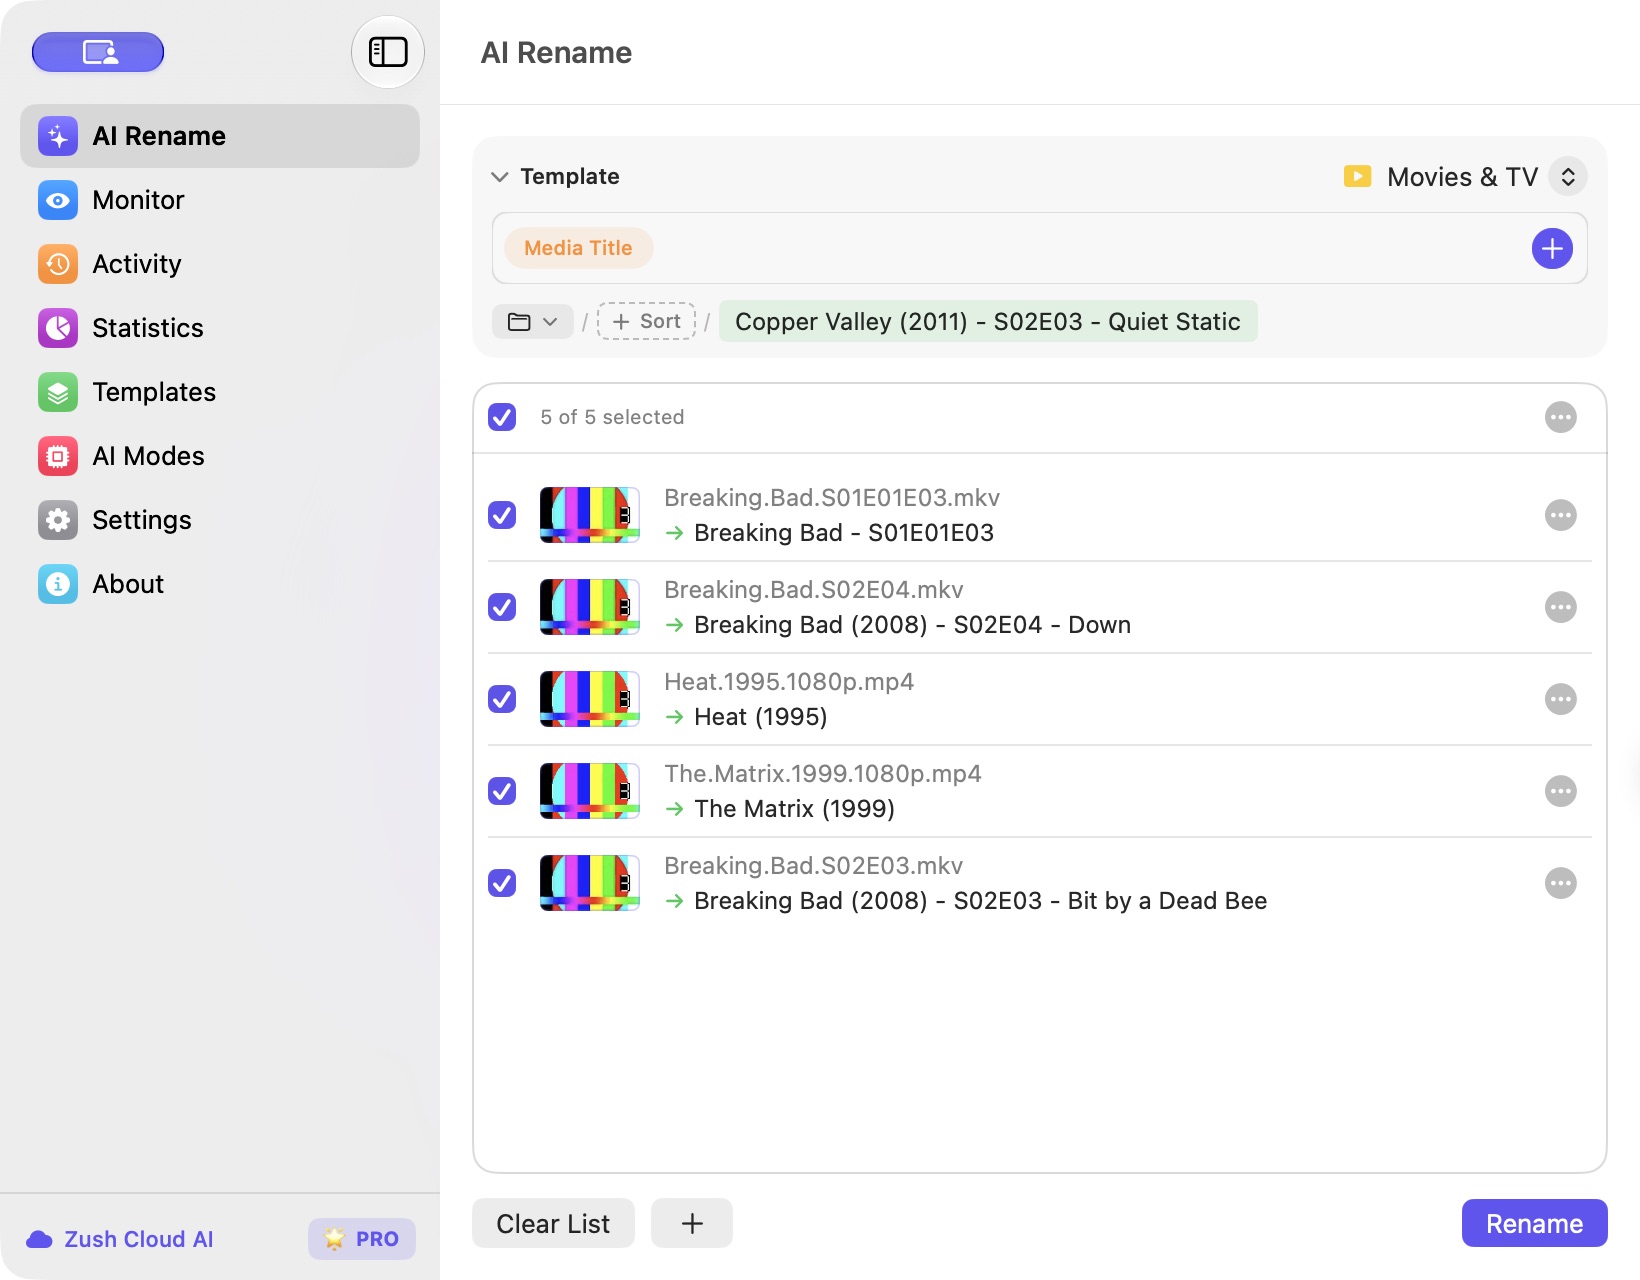This screenshot has height=1280, width=1640.
Task: Open more options for Breaking.Bad.S02E03.mkv
Action: point(1560,883)
